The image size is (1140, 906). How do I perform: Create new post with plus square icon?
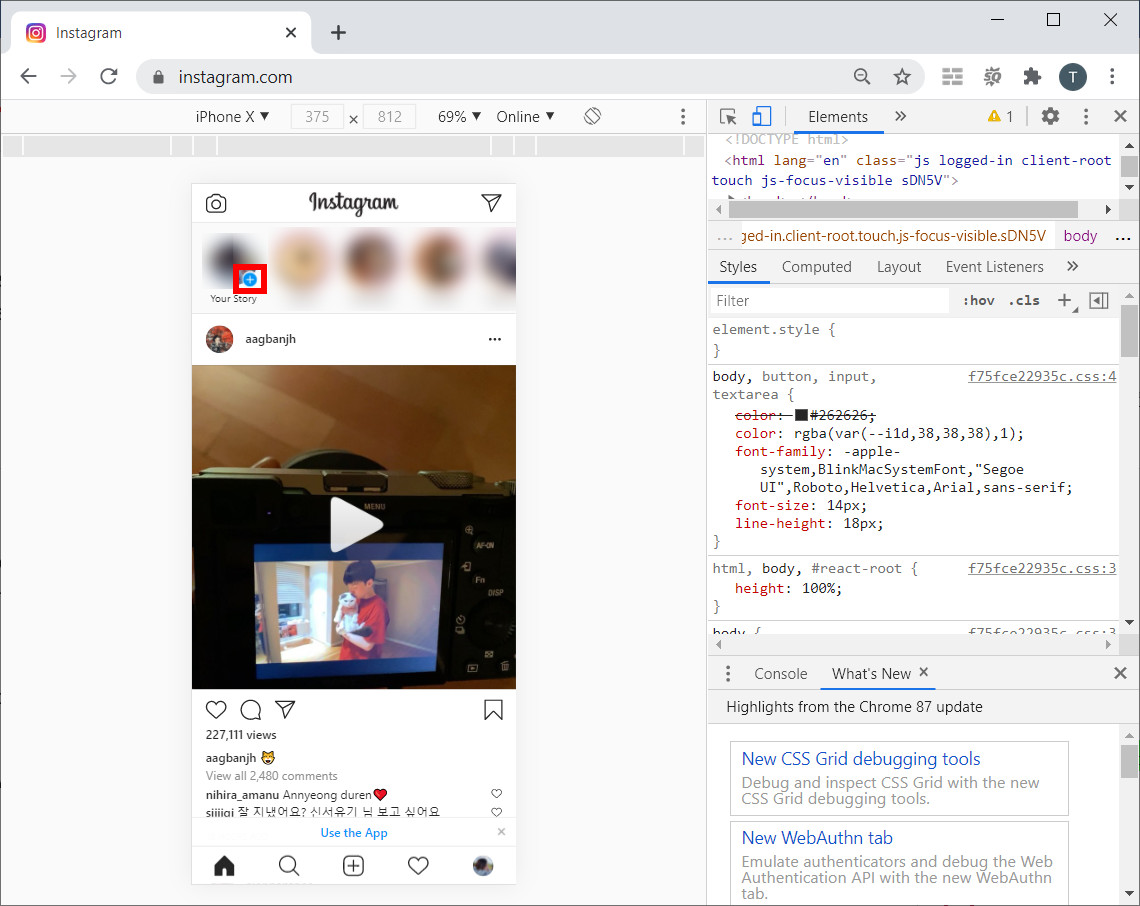[x=353, y=865]
